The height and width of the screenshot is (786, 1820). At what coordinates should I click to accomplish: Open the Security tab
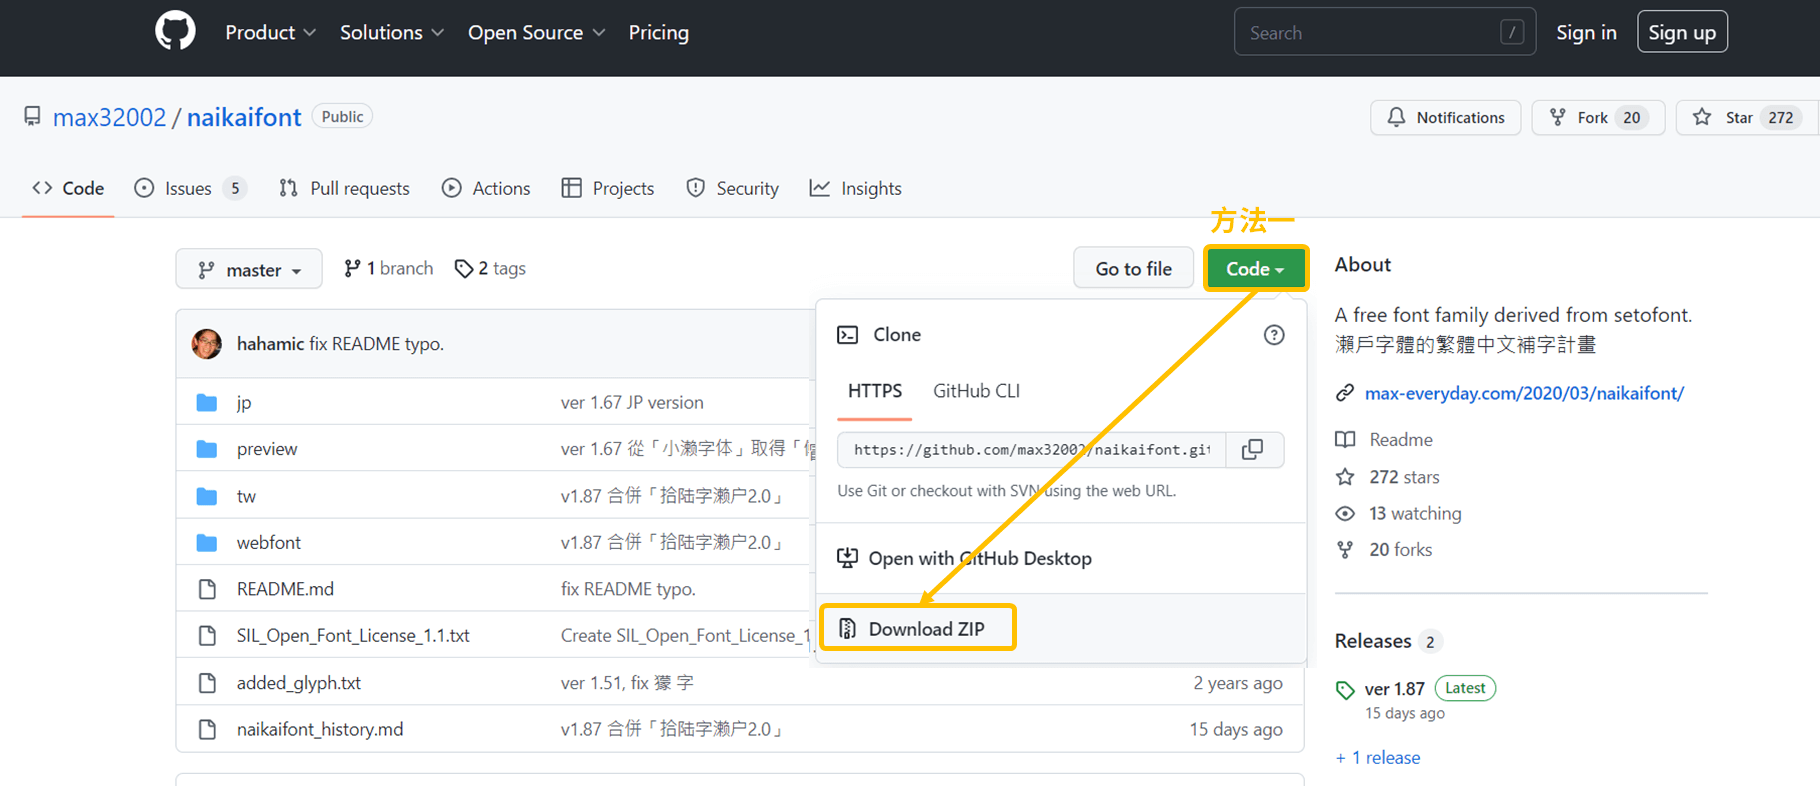[732, 188]
